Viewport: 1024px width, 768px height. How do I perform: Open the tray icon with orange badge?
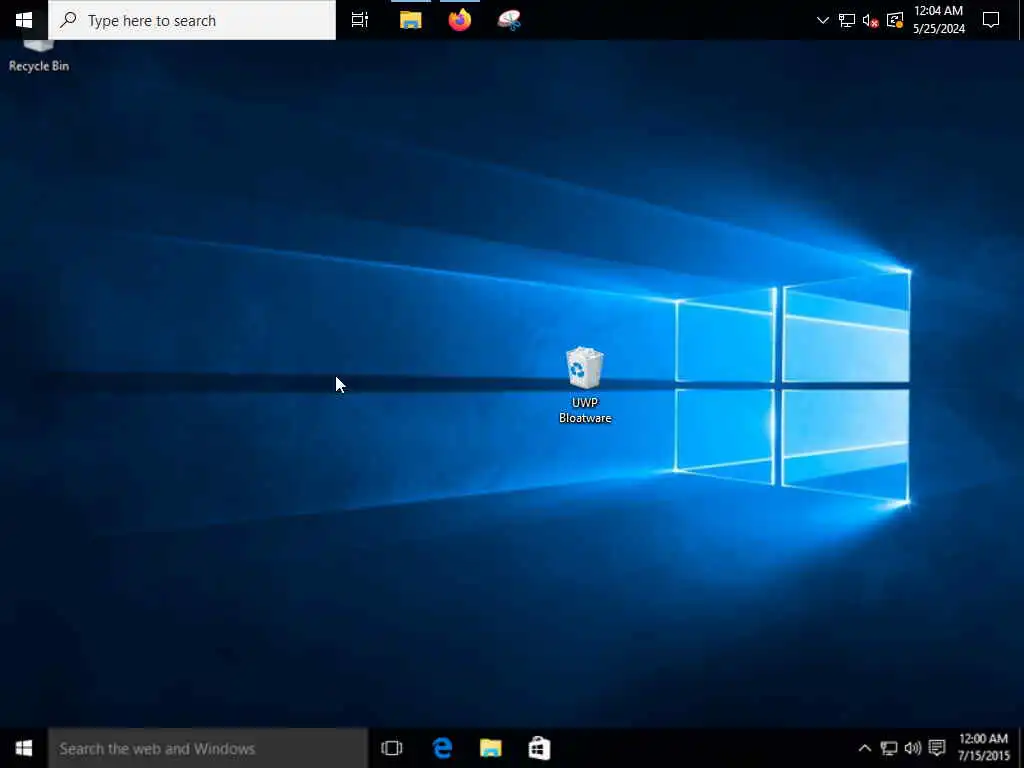895,20
